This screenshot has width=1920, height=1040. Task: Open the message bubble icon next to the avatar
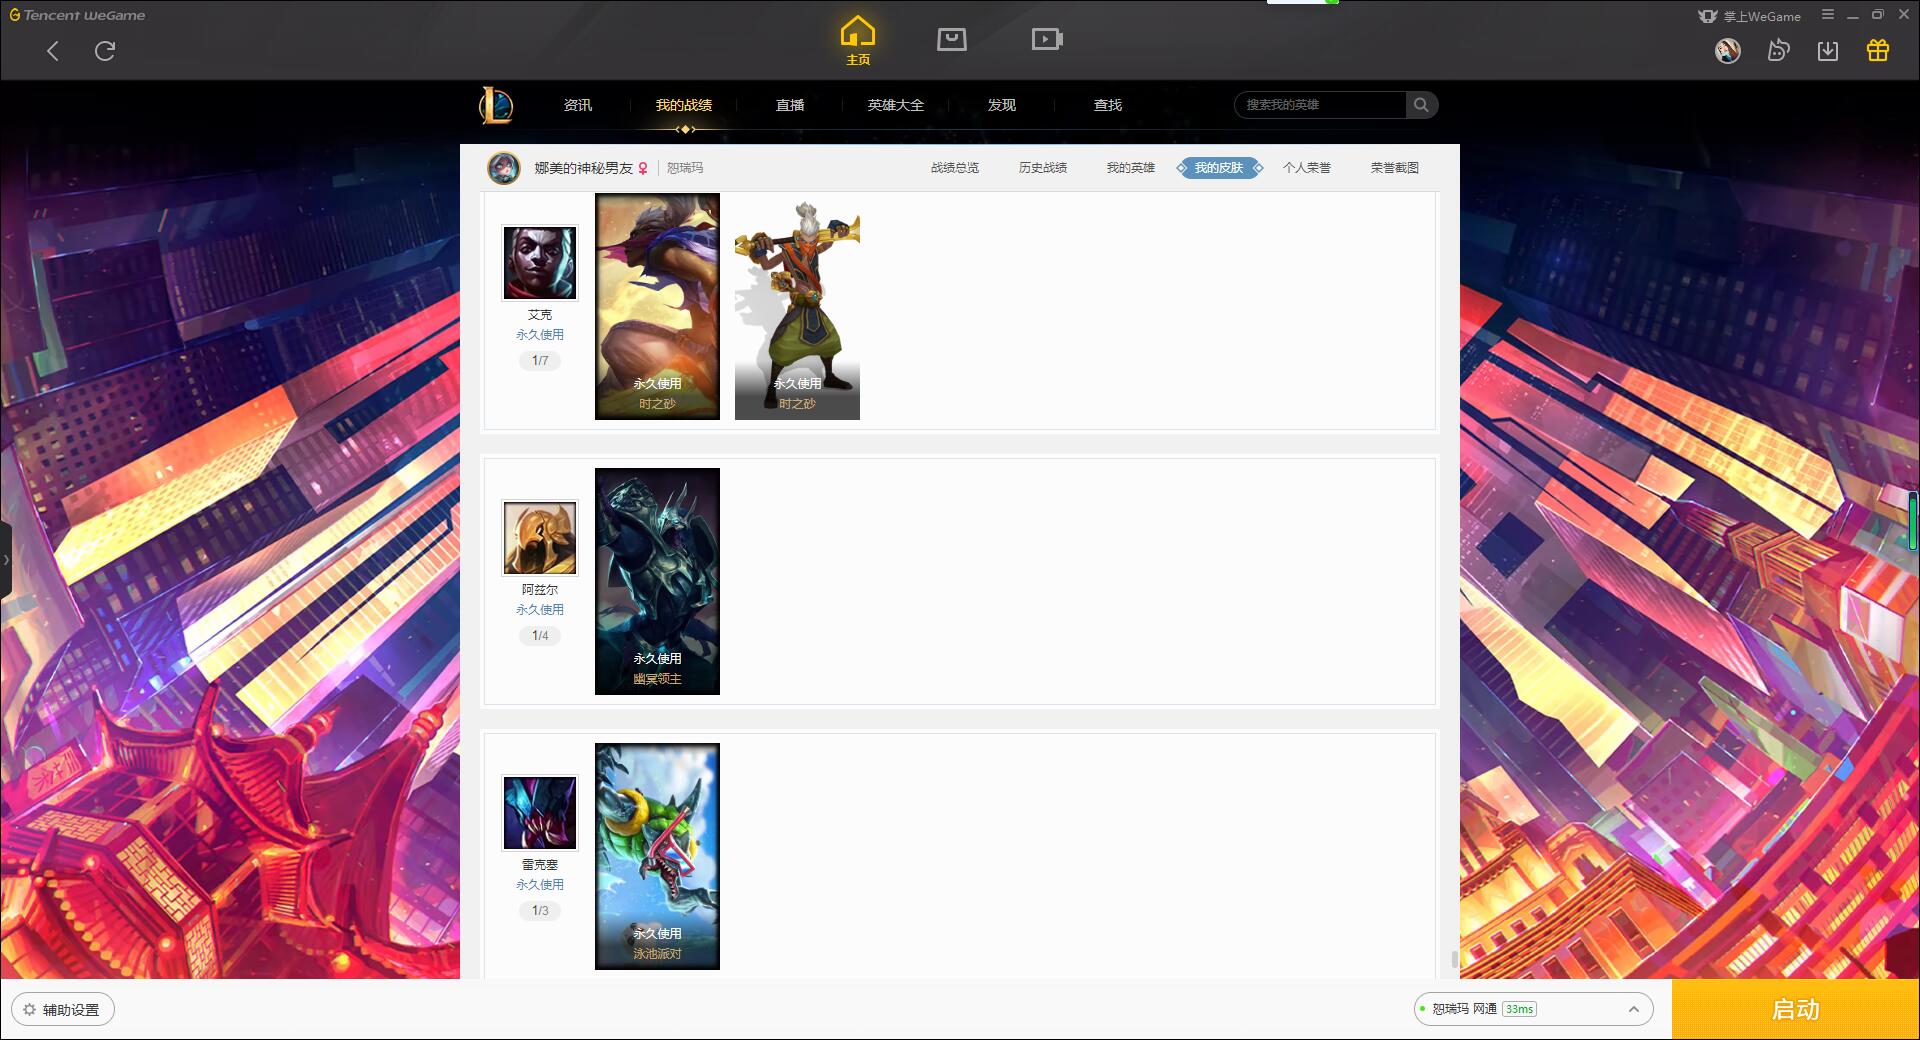coord(1777,51)
